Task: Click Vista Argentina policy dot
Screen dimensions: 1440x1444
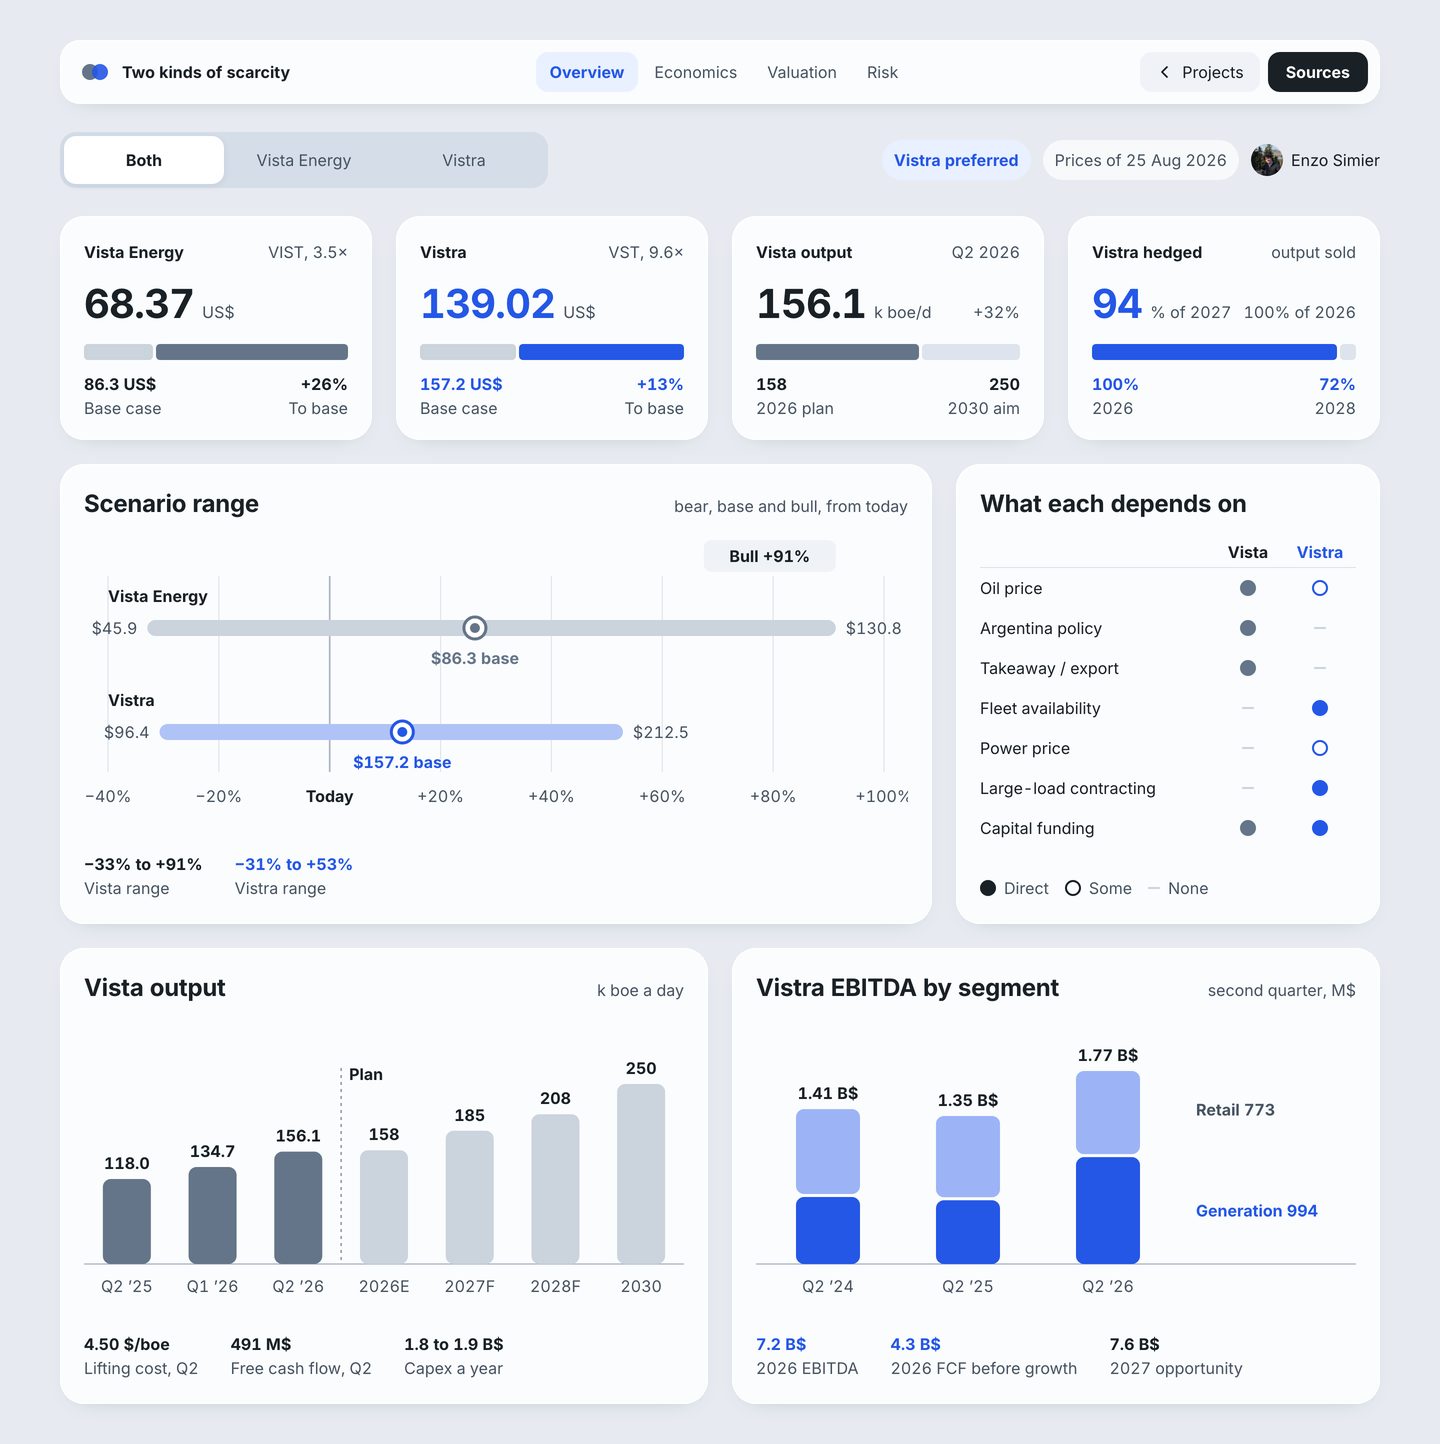Action: pyautogui.click(x=1248, y=628)
